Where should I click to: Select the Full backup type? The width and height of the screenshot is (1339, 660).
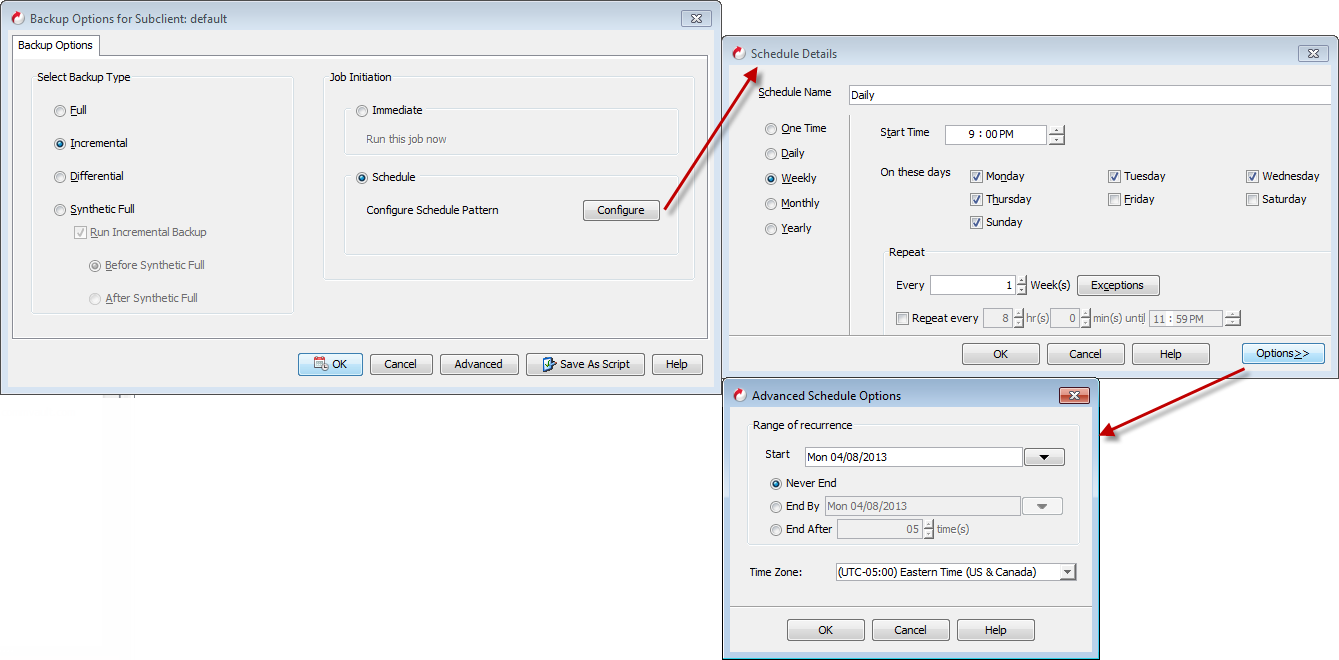61,111
